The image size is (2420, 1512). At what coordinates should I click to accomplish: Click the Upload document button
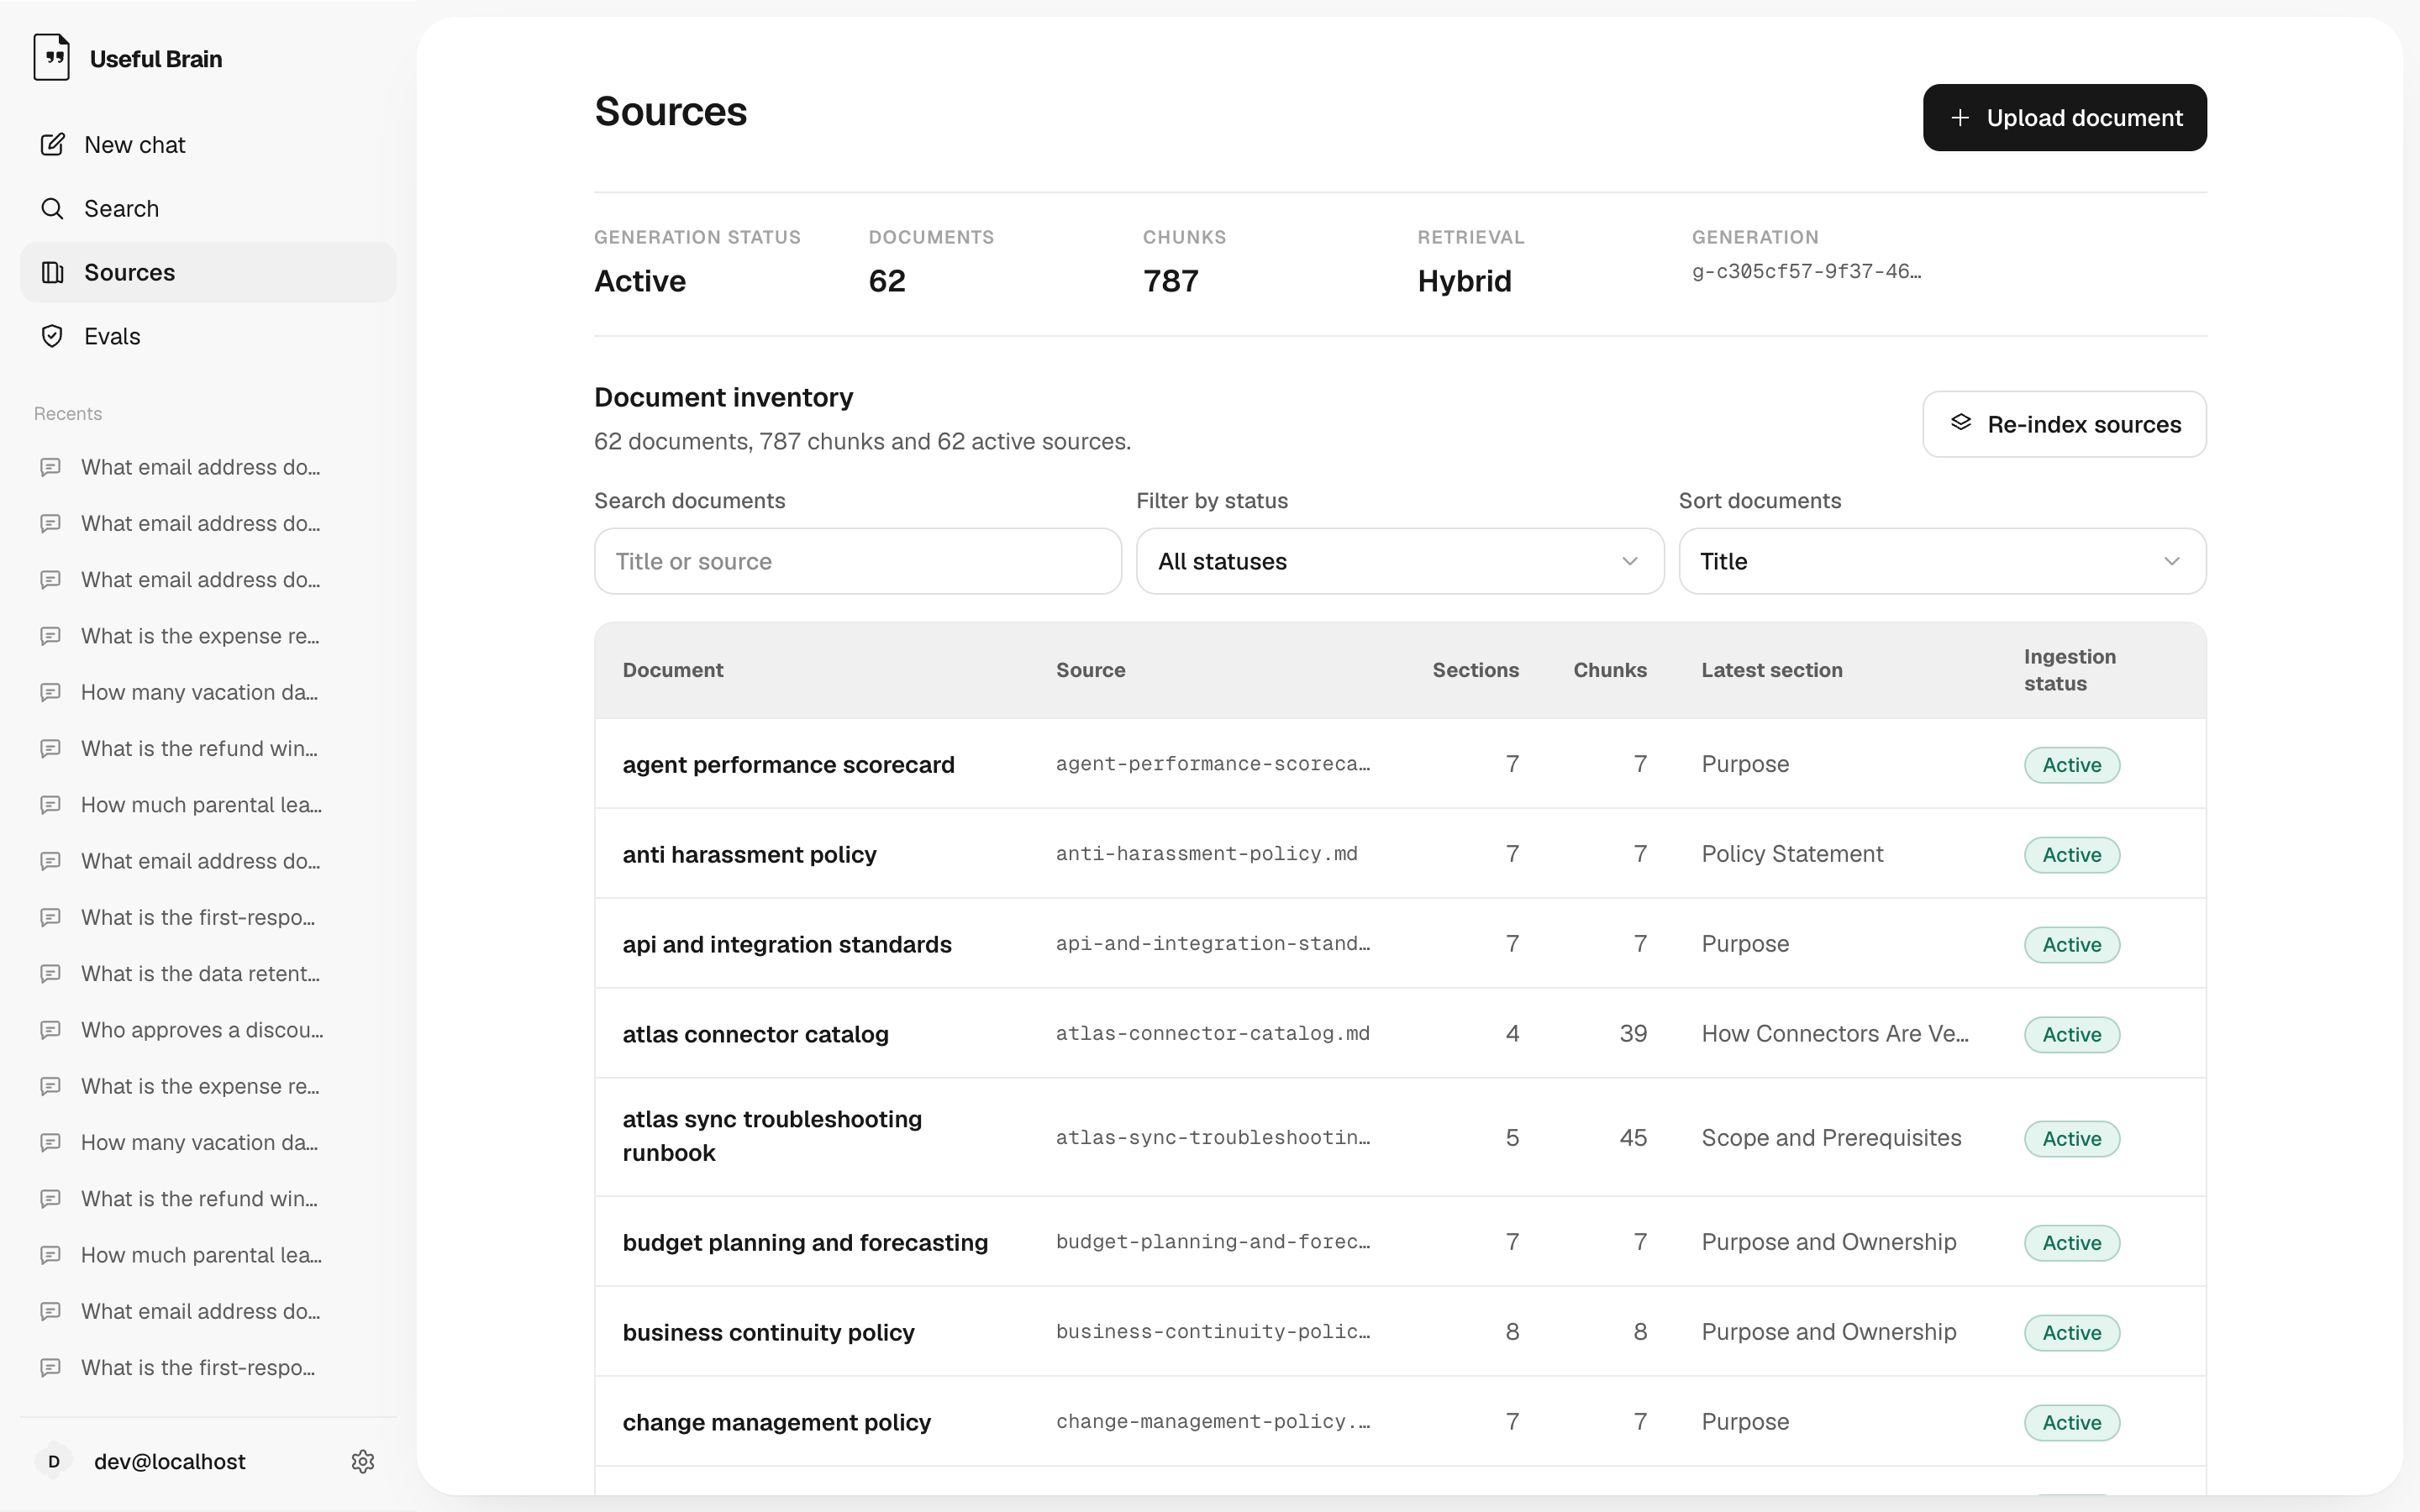(x=2064, y=118)
